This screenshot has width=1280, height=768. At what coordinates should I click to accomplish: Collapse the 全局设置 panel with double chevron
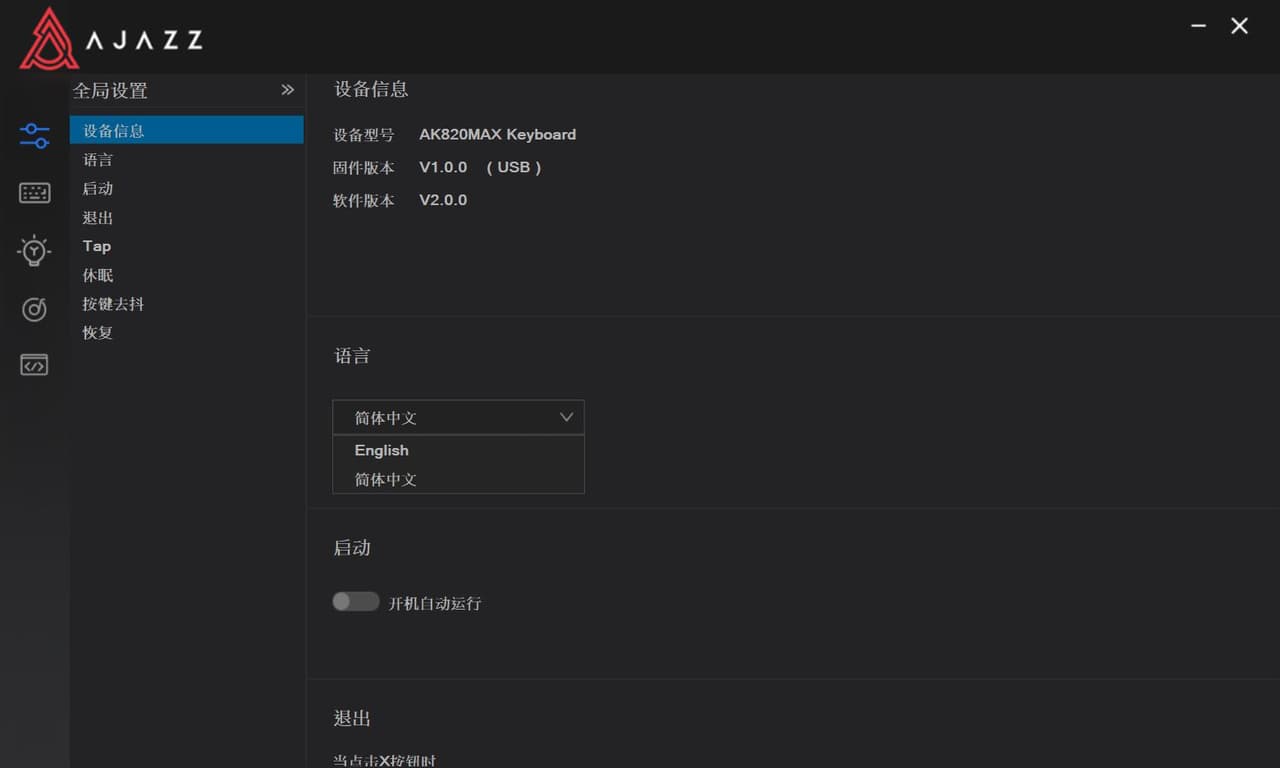tap(287, 90)
